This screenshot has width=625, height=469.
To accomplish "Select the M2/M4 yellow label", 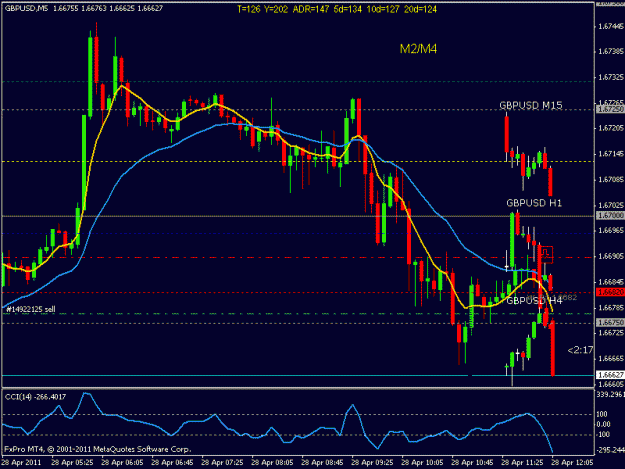I will click(418, 49).
